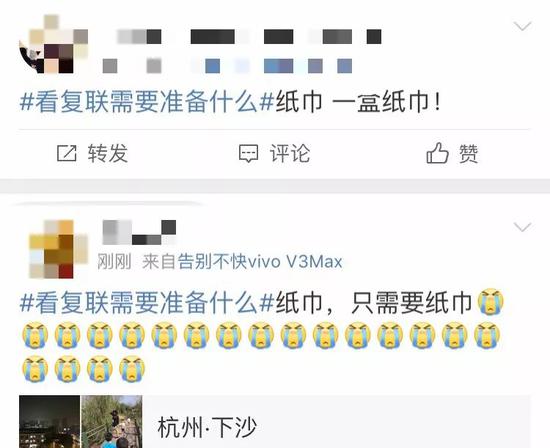The width and height of the screenshot is (550, 448).
Task: Open the second post's pixelated avatar
Action: pyautogui.click(x=58, y=249)
